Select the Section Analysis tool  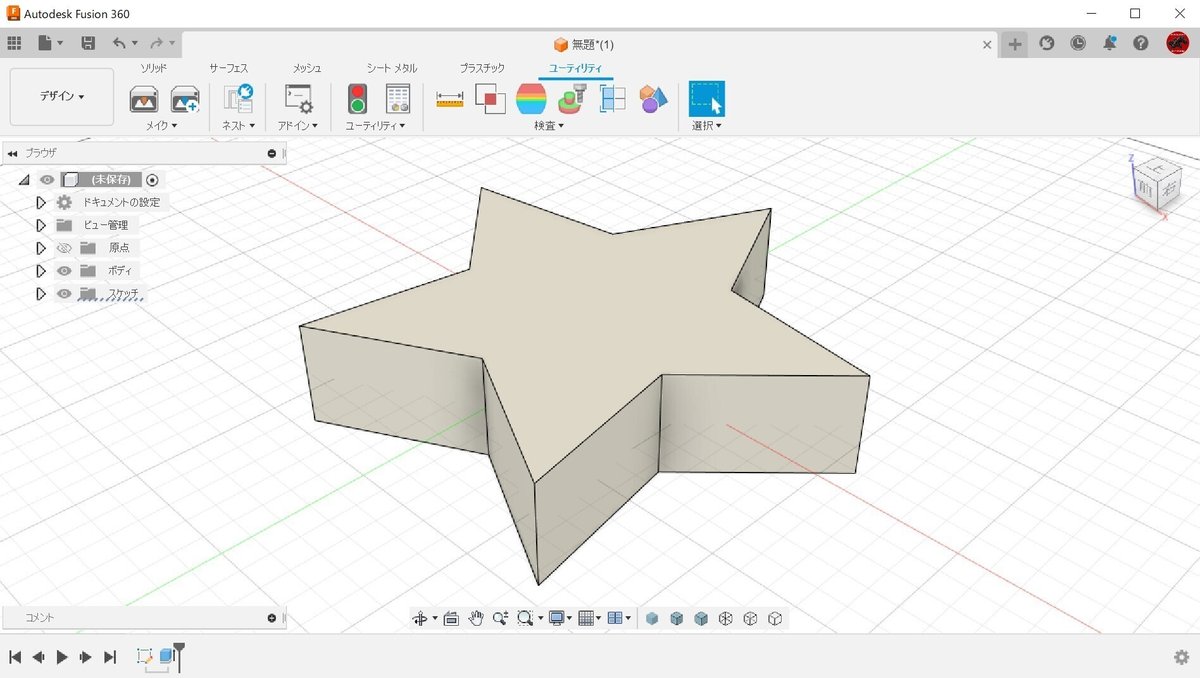[613, 99]
